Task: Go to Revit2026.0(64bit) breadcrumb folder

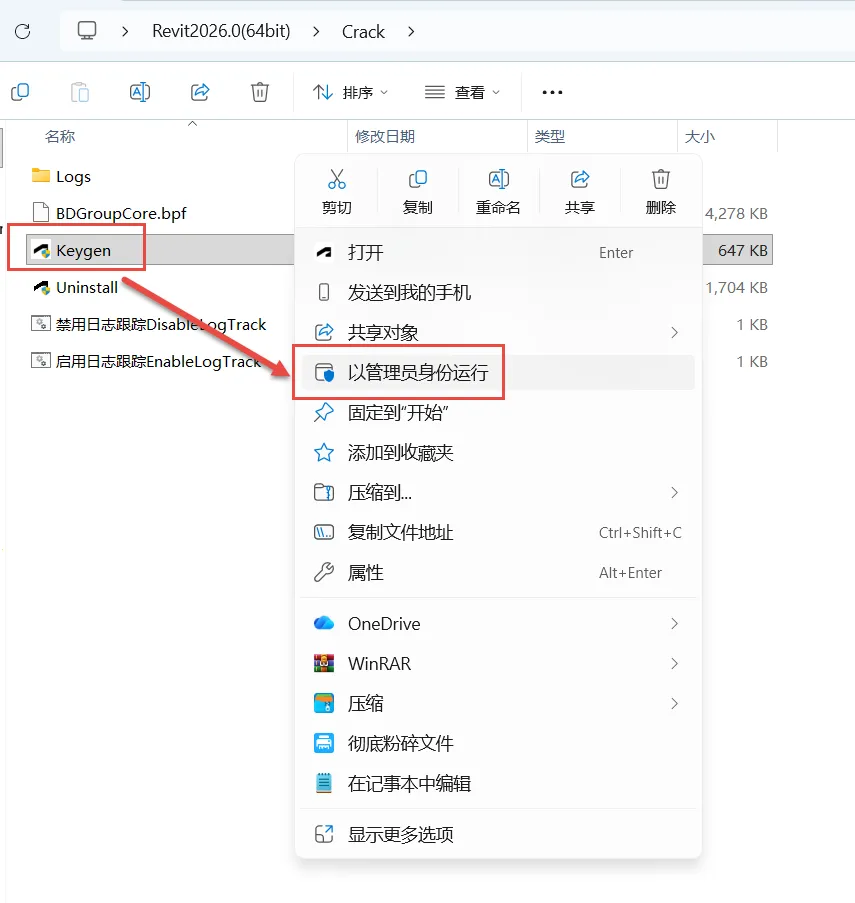Action: pyautogui.click(x=221, y=31)
